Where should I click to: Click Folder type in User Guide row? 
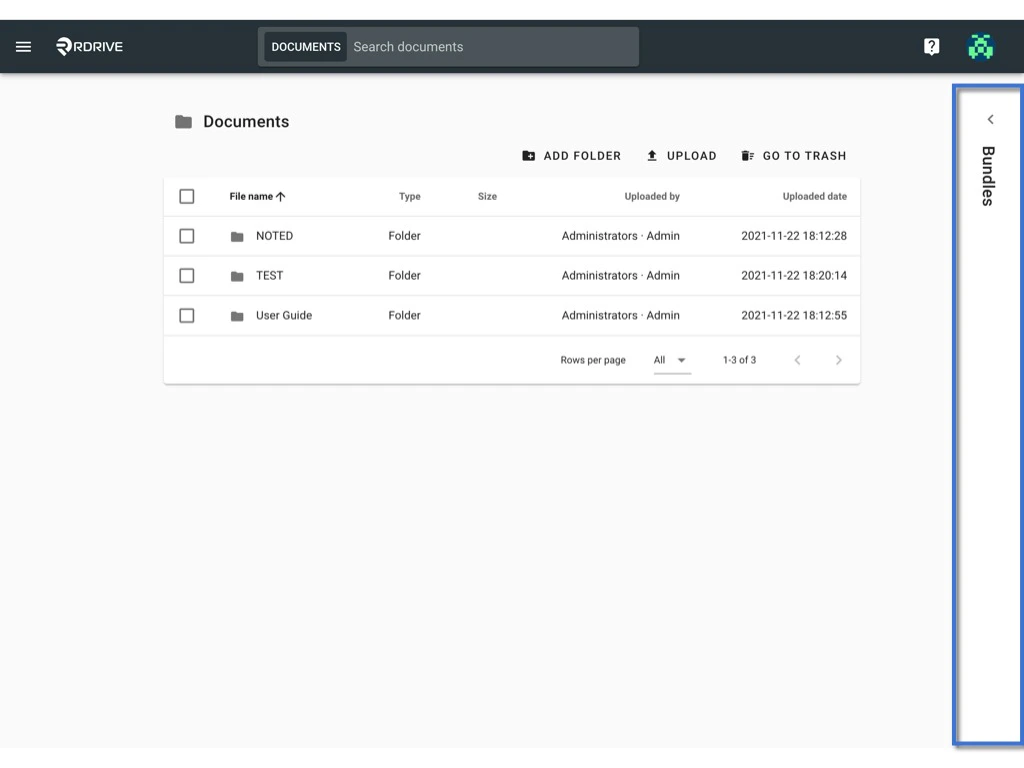click(404, 315)
